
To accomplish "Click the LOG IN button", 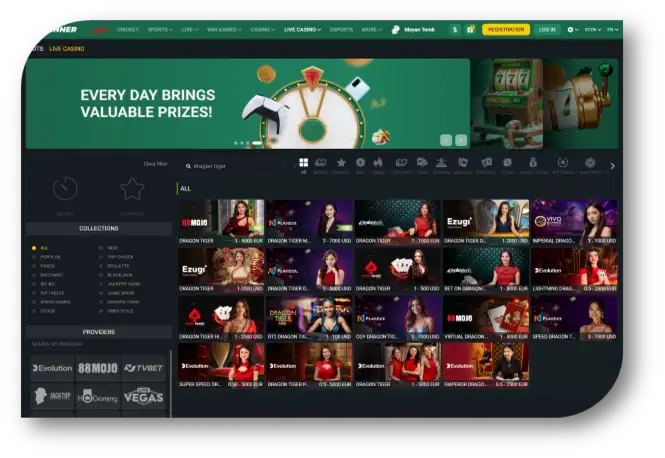I will (x=547, y=30).
